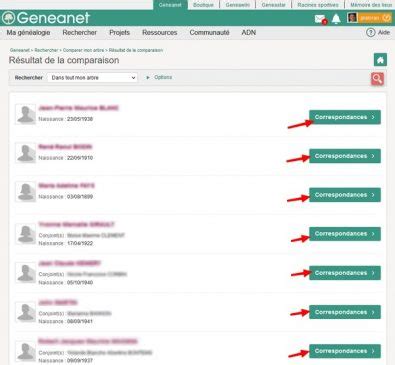Open the Rechercher menu

click(80, 32)
